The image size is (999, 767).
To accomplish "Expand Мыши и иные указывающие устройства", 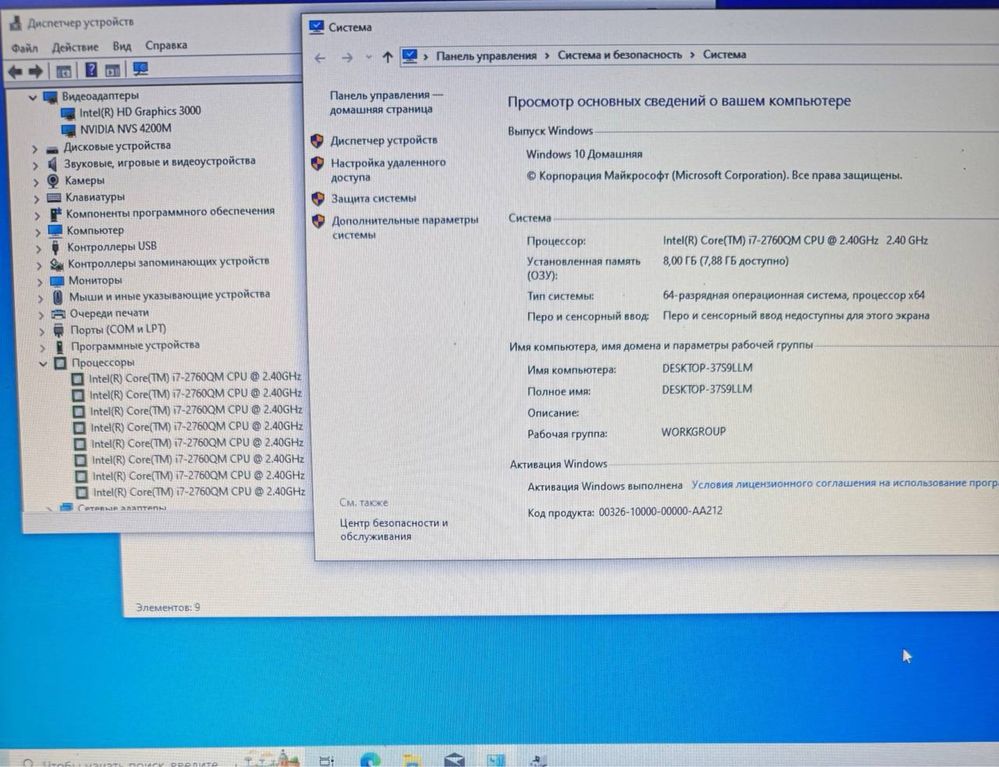I will 41,297.
